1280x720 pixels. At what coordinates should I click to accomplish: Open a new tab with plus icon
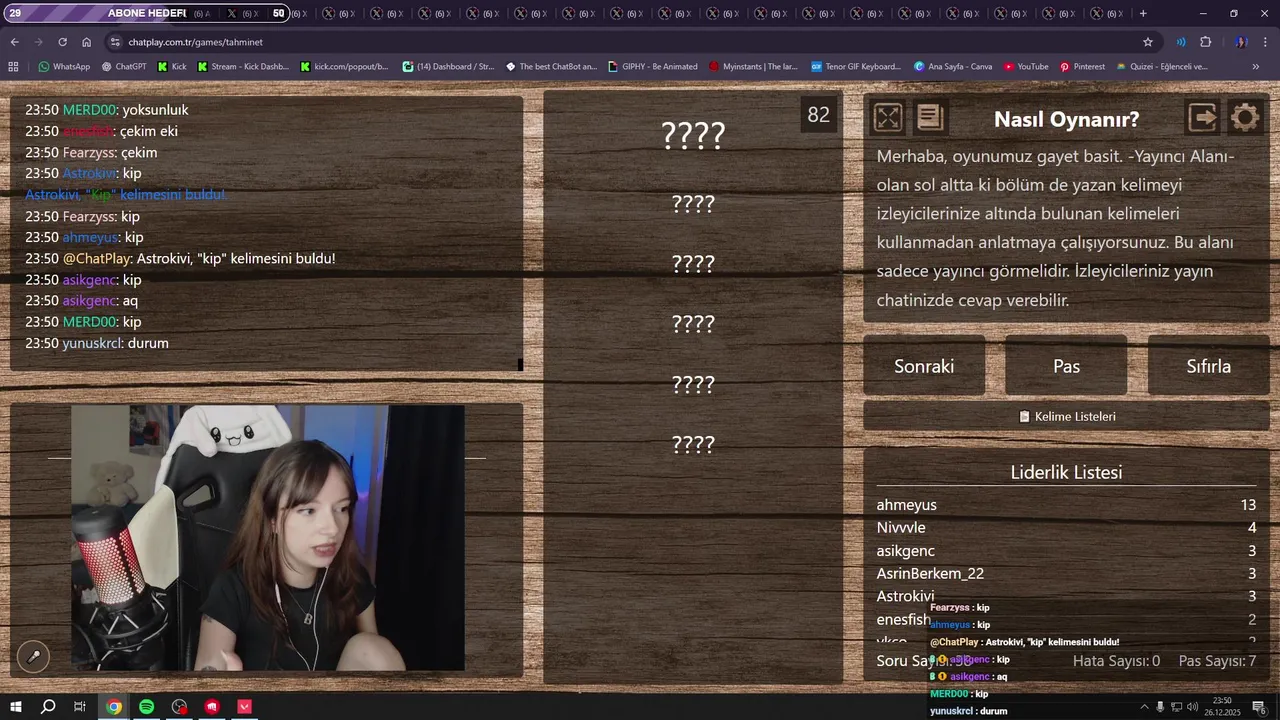click(1143, 13)
